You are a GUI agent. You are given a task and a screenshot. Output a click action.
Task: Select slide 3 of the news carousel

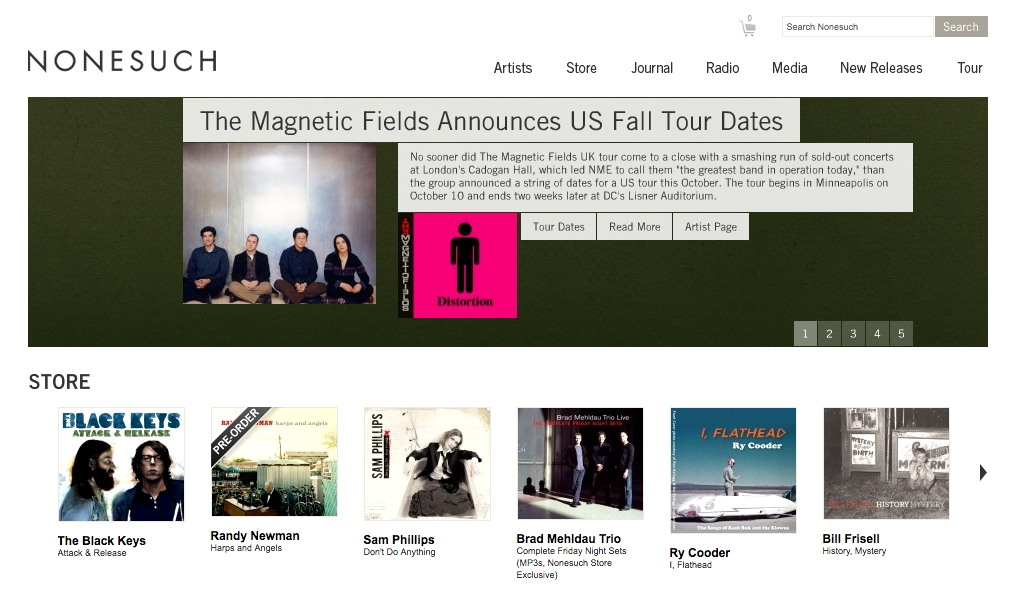853,333
